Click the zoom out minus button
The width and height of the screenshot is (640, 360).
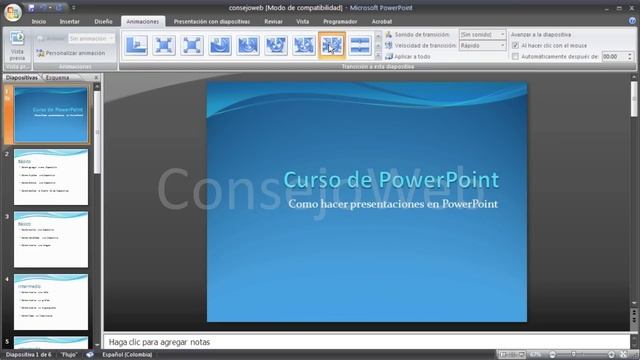(x=552, y=355)
